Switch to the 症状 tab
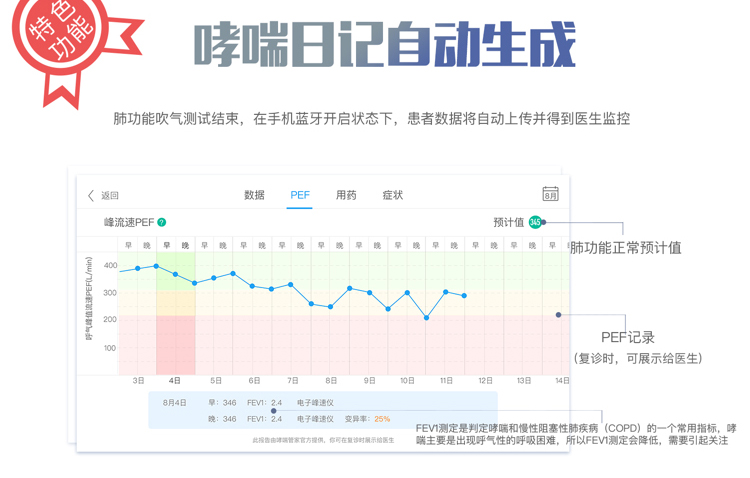This screenshot has width=750, height=478. pyautogui.click(x=393, y=195)
